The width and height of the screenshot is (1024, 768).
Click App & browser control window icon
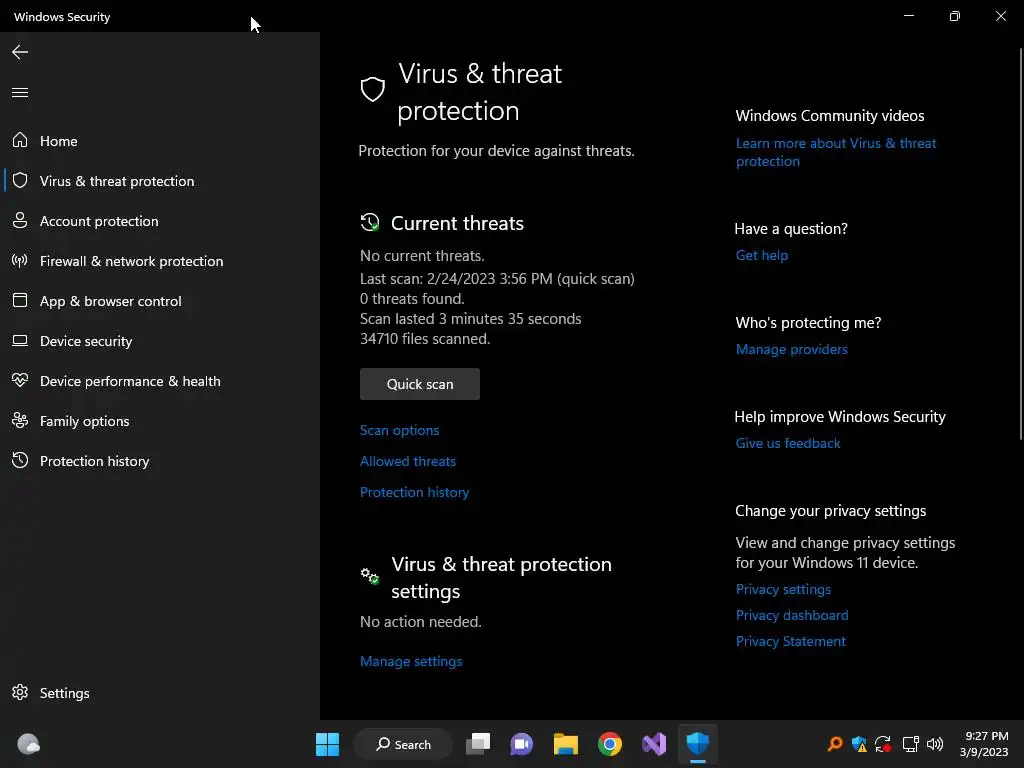pyautogui.click(x=20, y=301)
